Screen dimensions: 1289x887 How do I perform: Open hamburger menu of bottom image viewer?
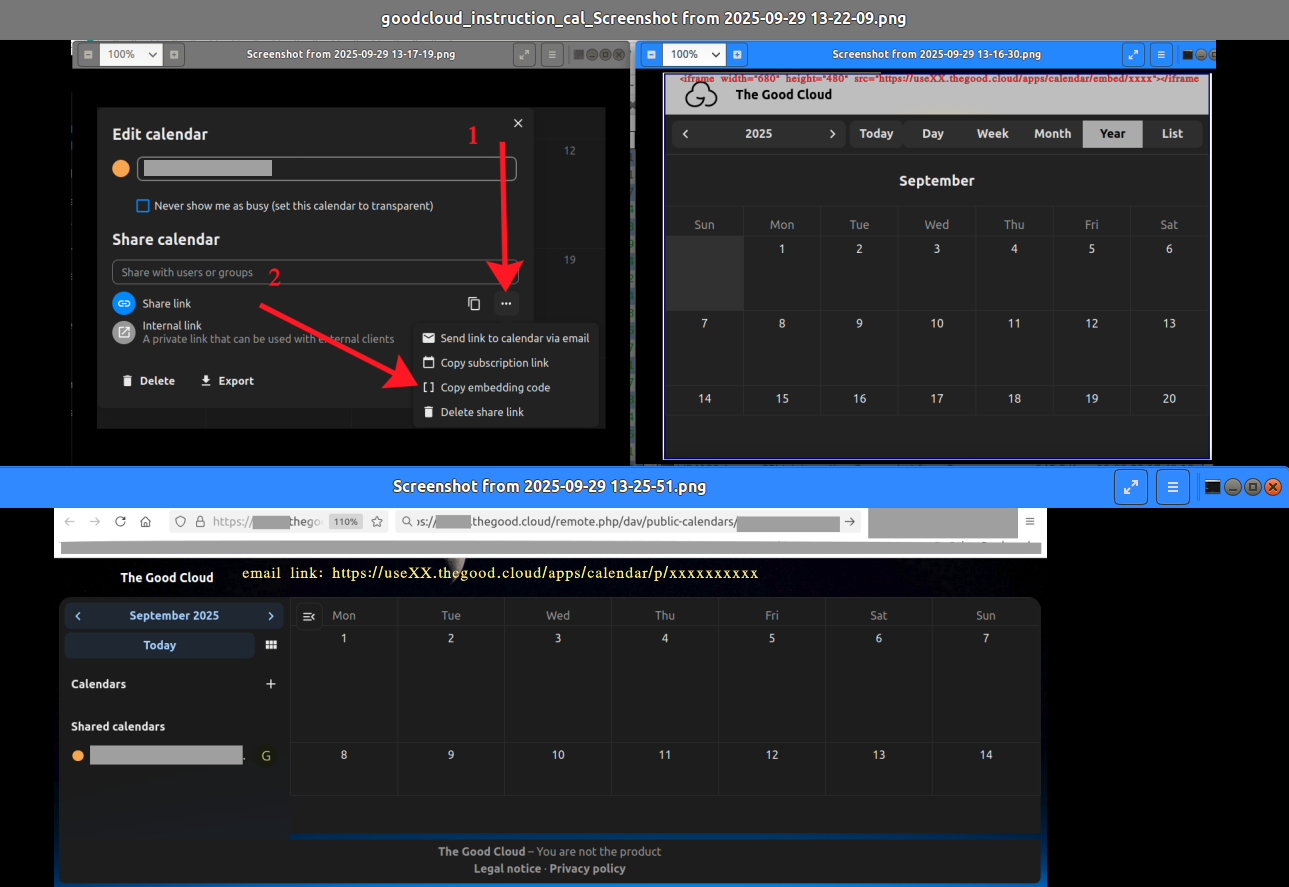1172,487
